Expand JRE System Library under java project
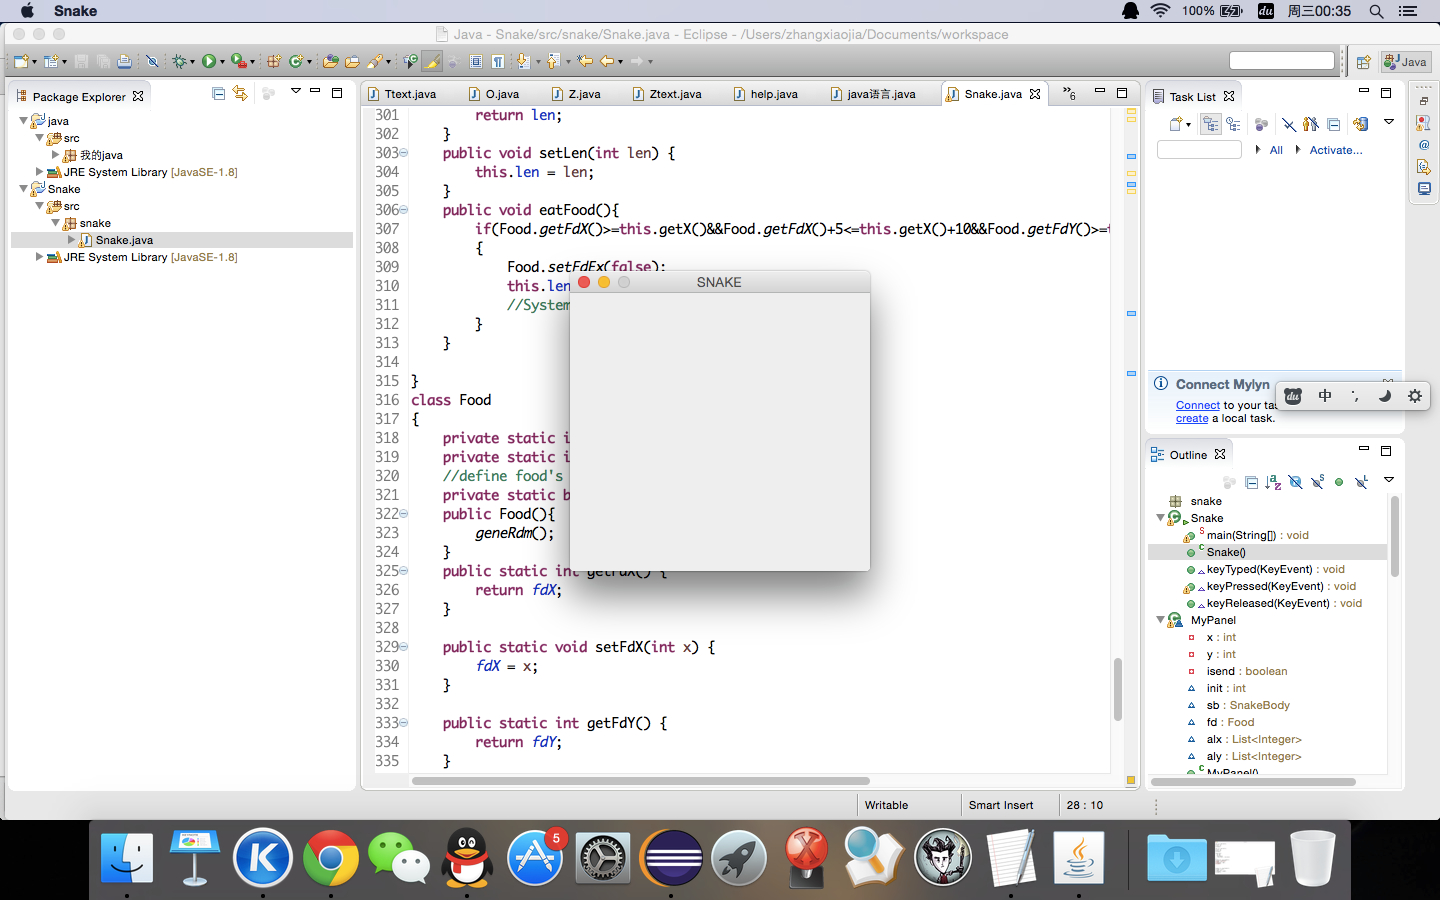Screen dimensions: 1440x900 [40, 172]
